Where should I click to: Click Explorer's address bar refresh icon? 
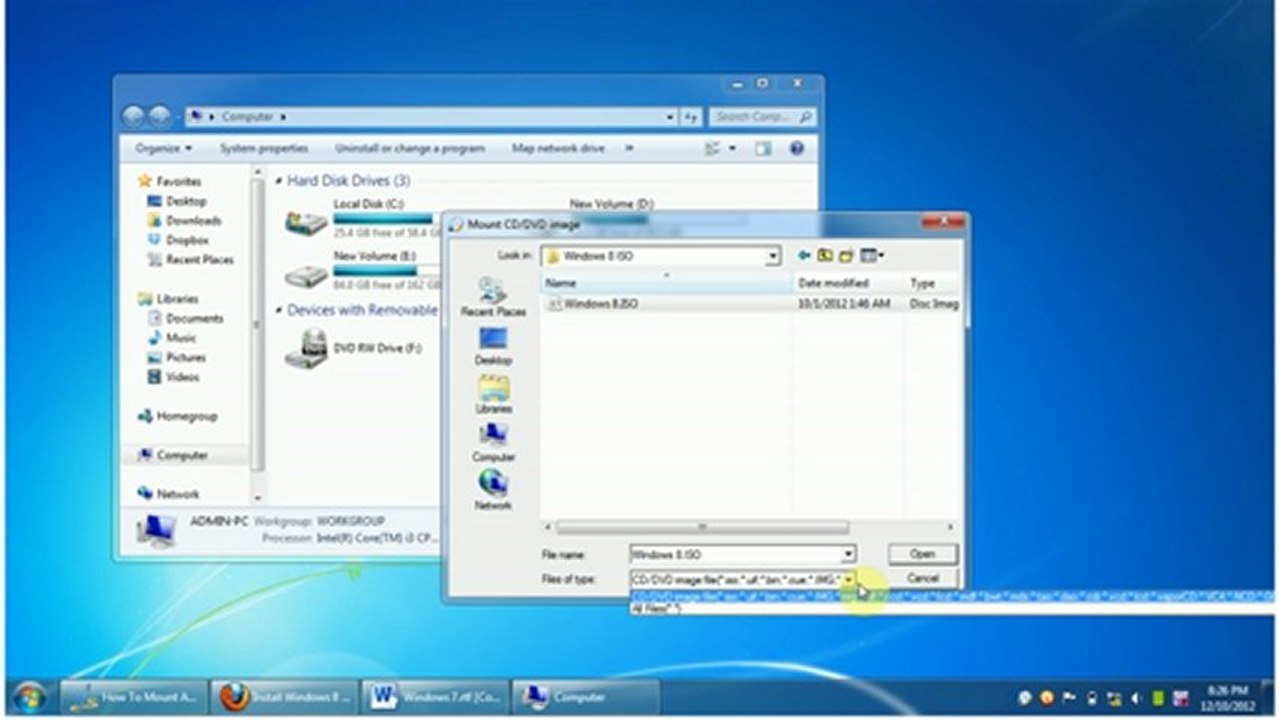click(691, 117)
